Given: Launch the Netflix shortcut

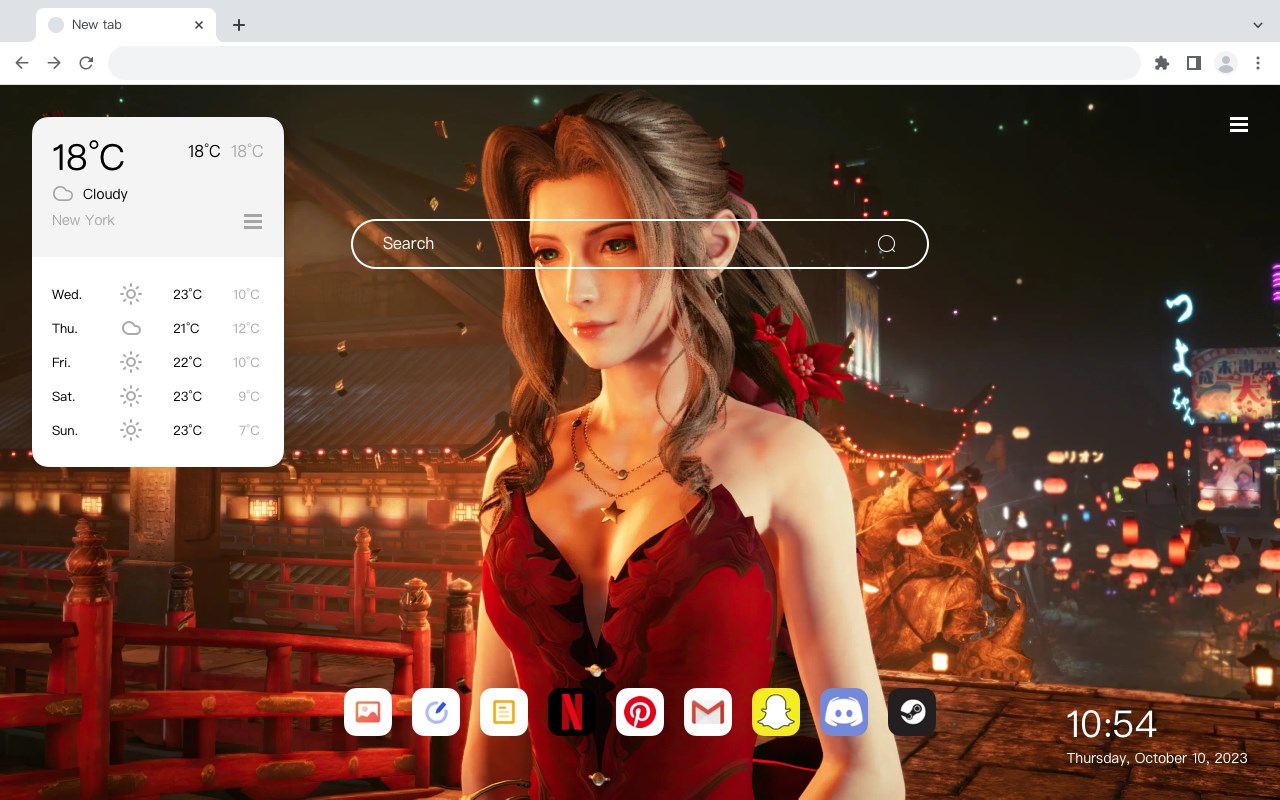Looking at the screenshot, I should (x=572, y=712).
